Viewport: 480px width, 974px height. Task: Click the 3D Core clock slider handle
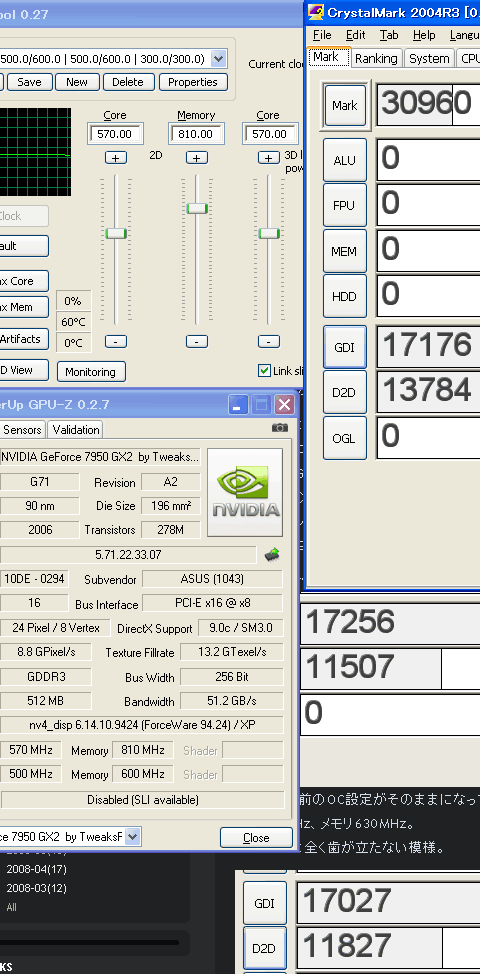(x=269, y=233)
